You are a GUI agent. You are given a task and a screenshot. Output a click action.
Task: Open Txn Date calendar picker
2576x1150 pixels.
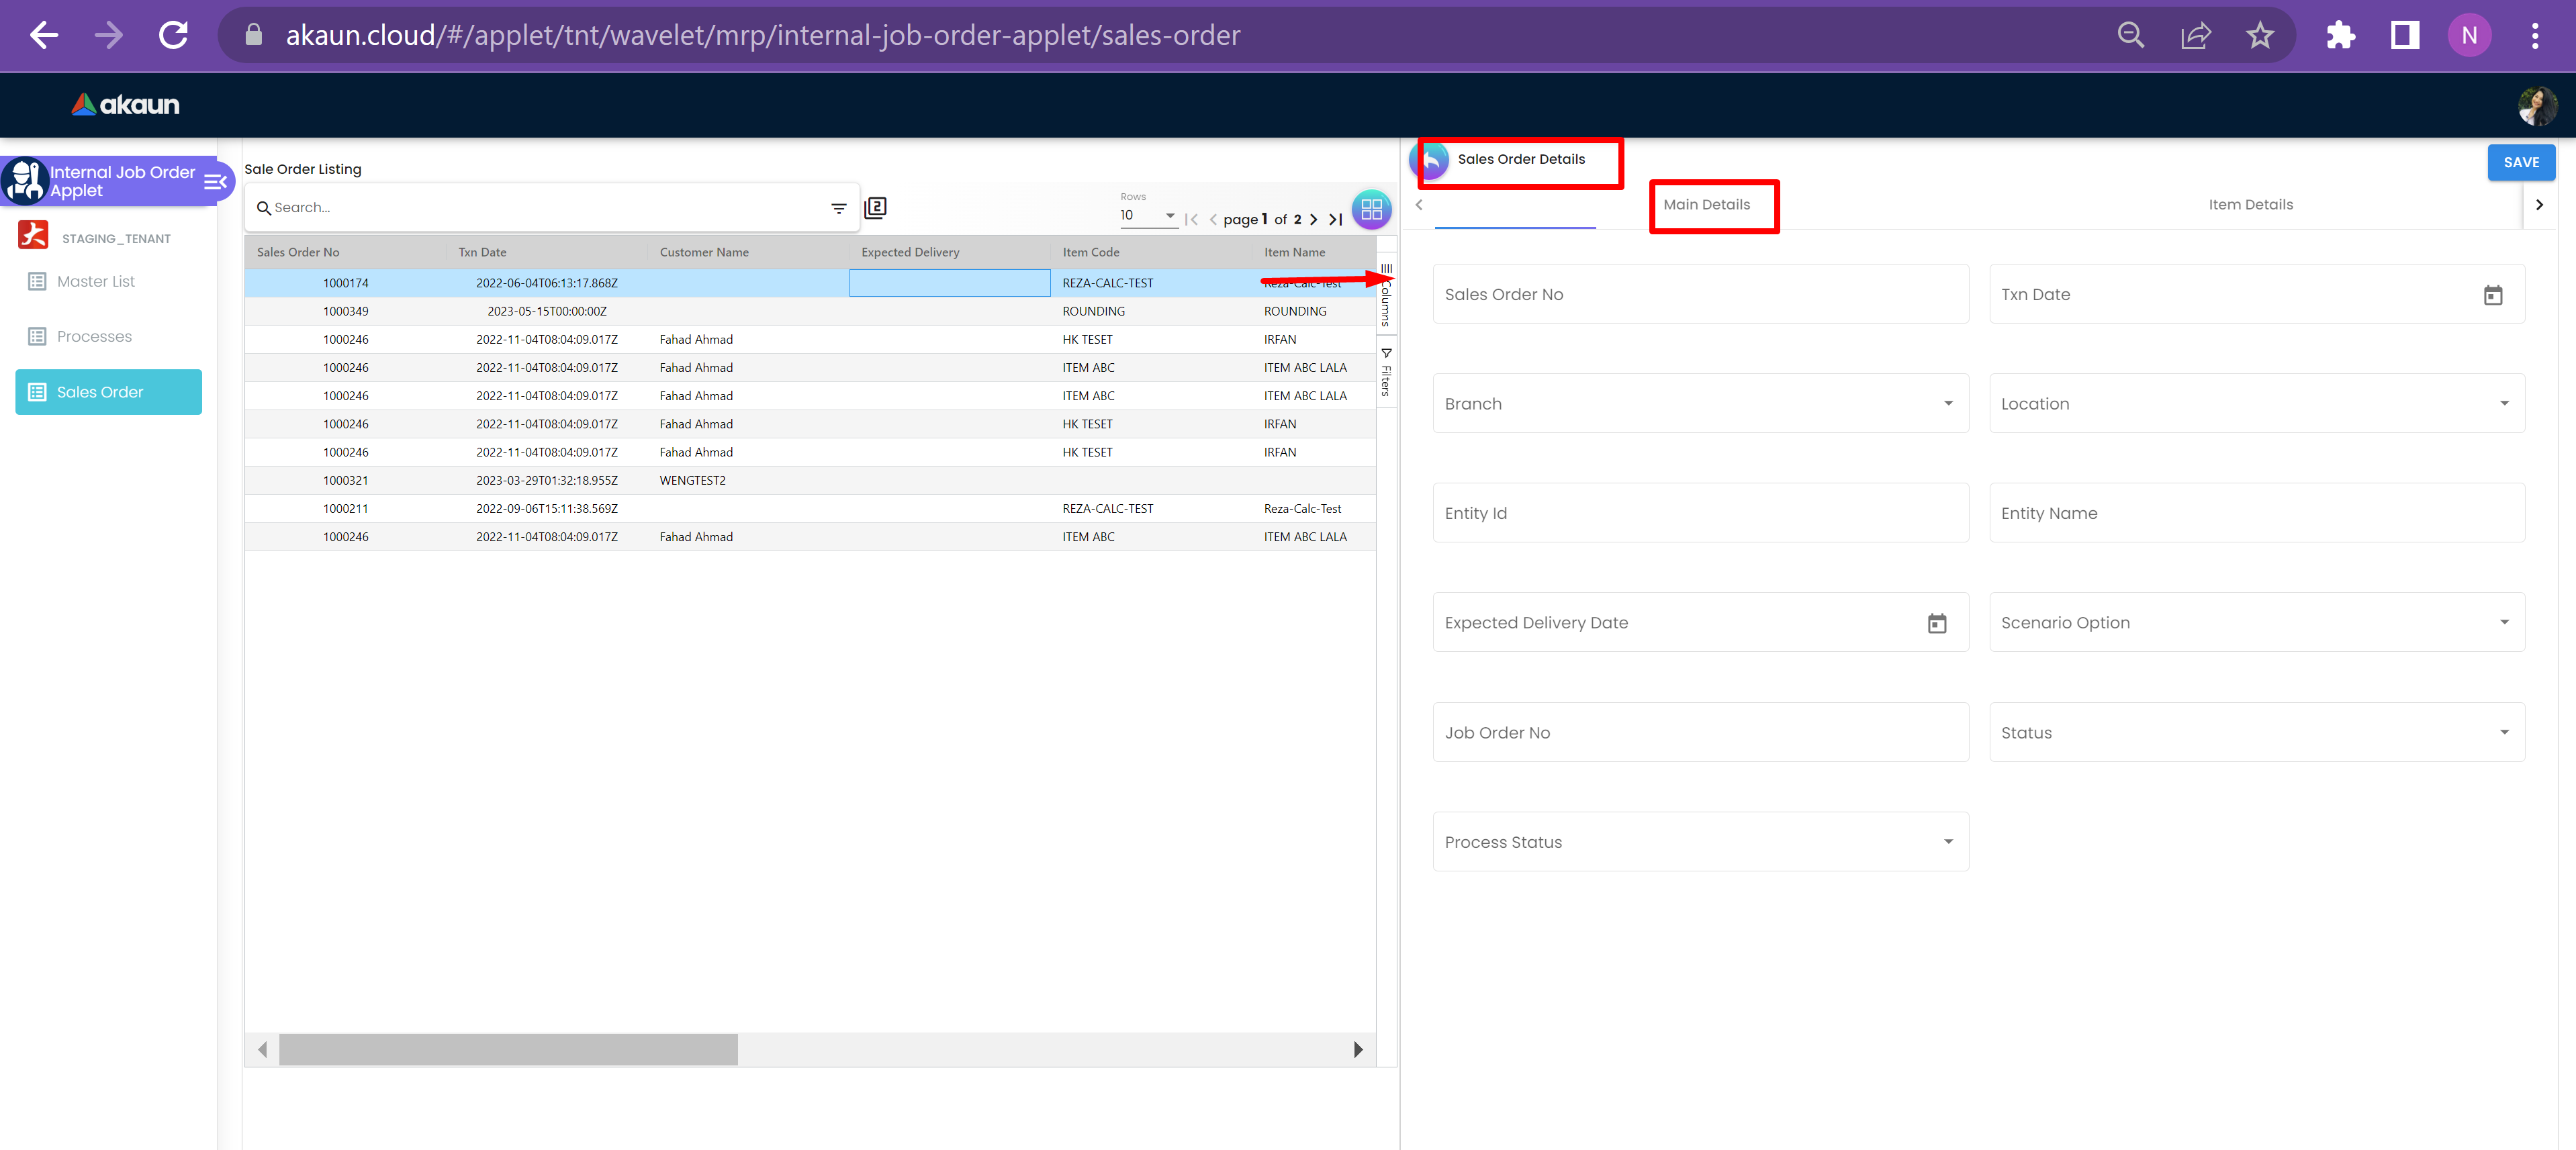pos(2492,295)
